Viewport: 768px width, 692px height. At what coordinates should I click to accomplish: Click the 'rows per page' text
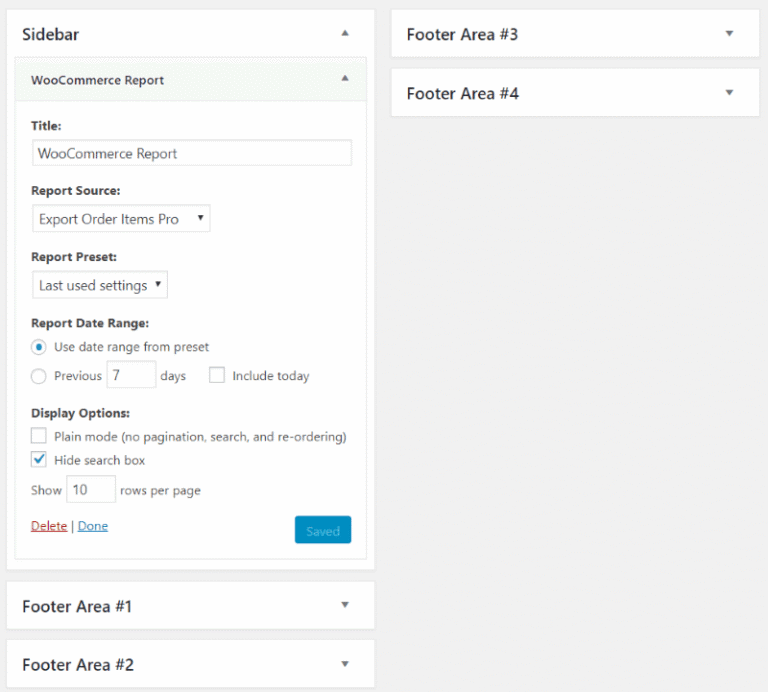(160, 491)
